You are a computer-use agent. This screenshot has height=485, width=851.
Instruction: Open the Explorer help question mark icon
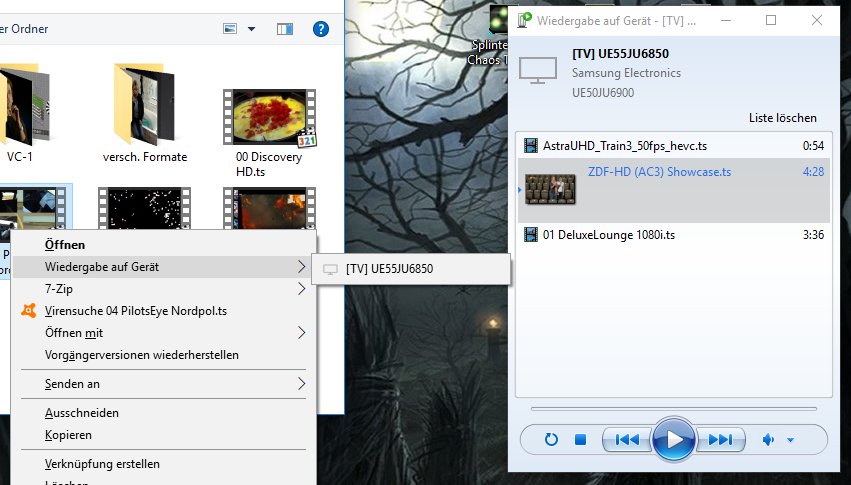[321, 29]
